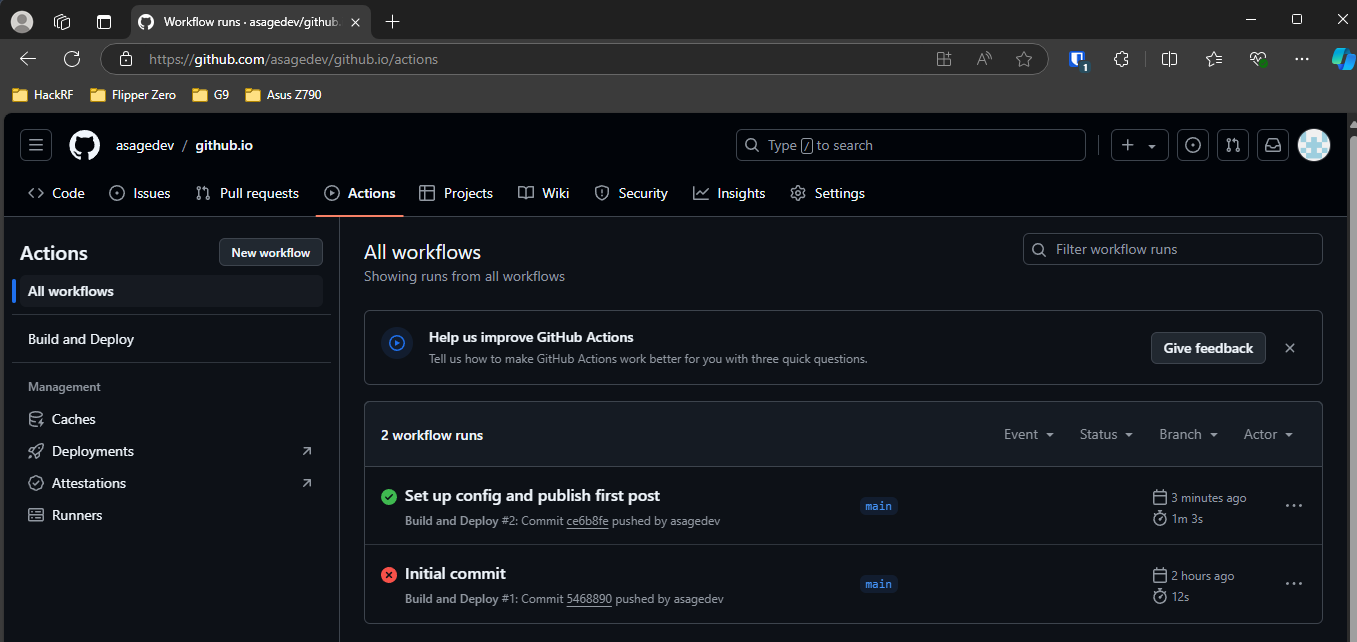Image resolution: width=1357 pixels, height=642 pixels.
Task: Open options for Set up config run
Action: tap(1294, 506)
